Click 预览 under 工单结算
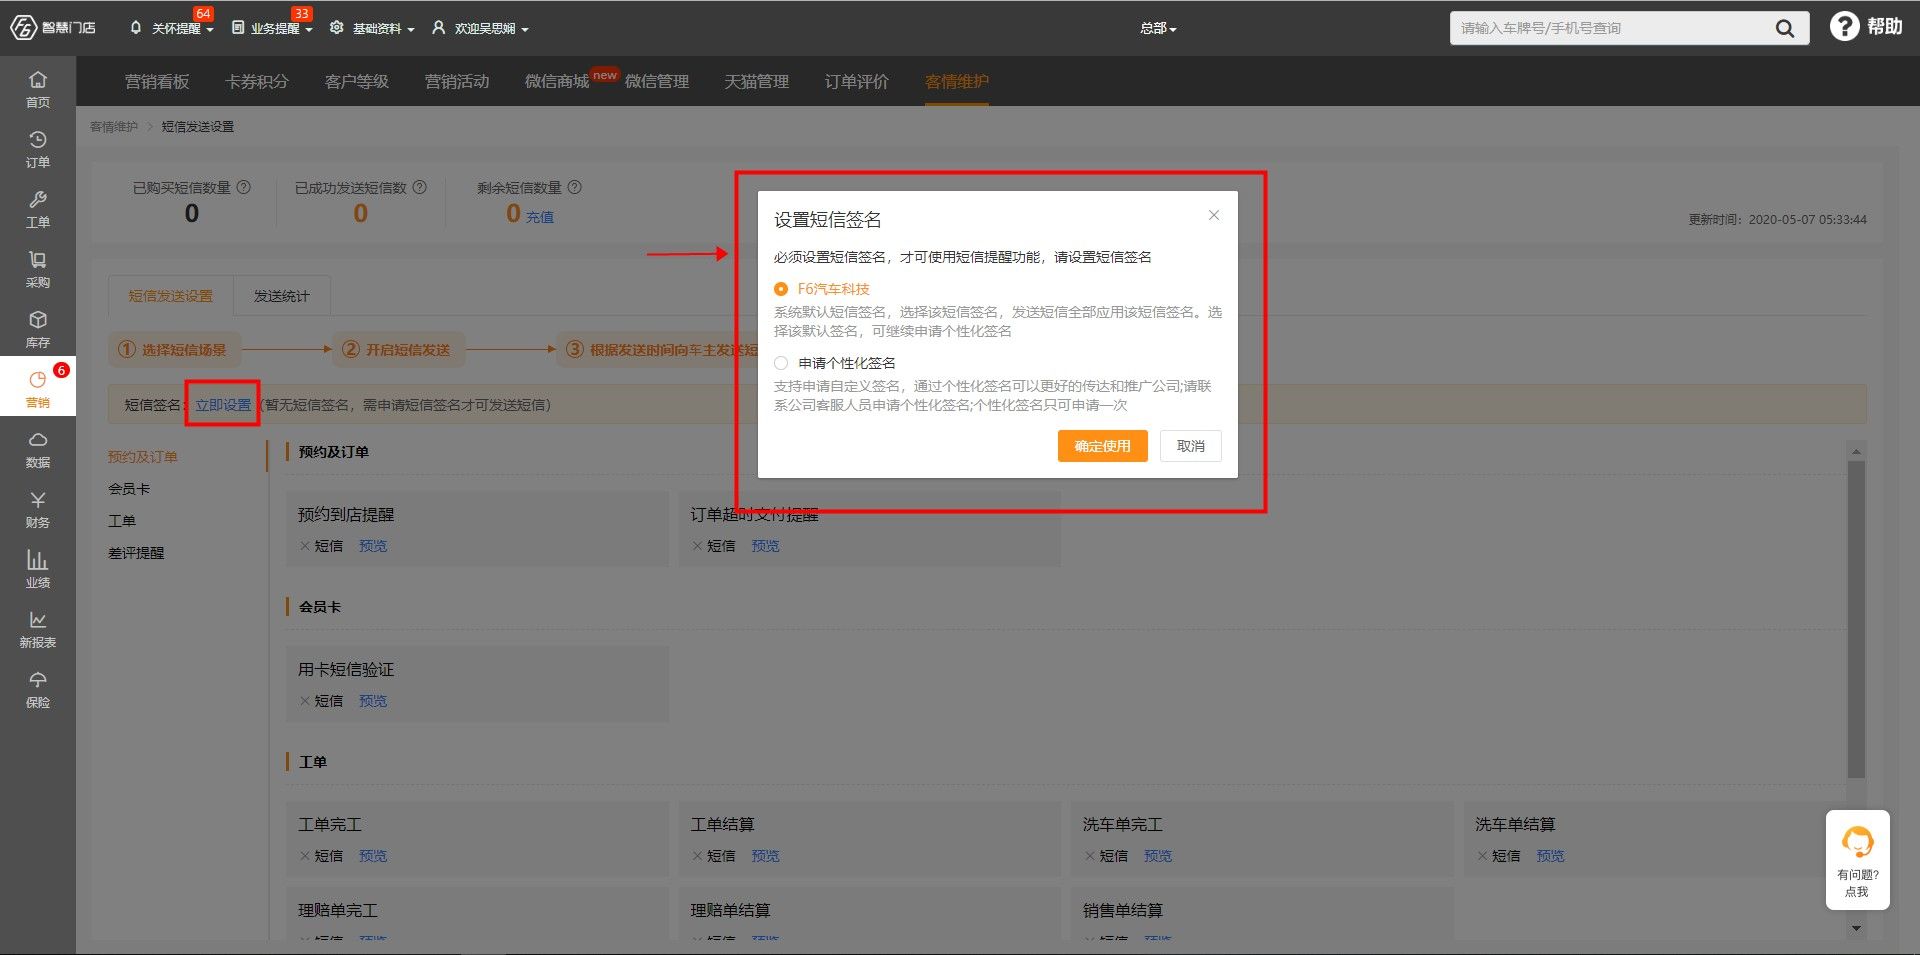1920x955 pixels. tap(765, 856)
